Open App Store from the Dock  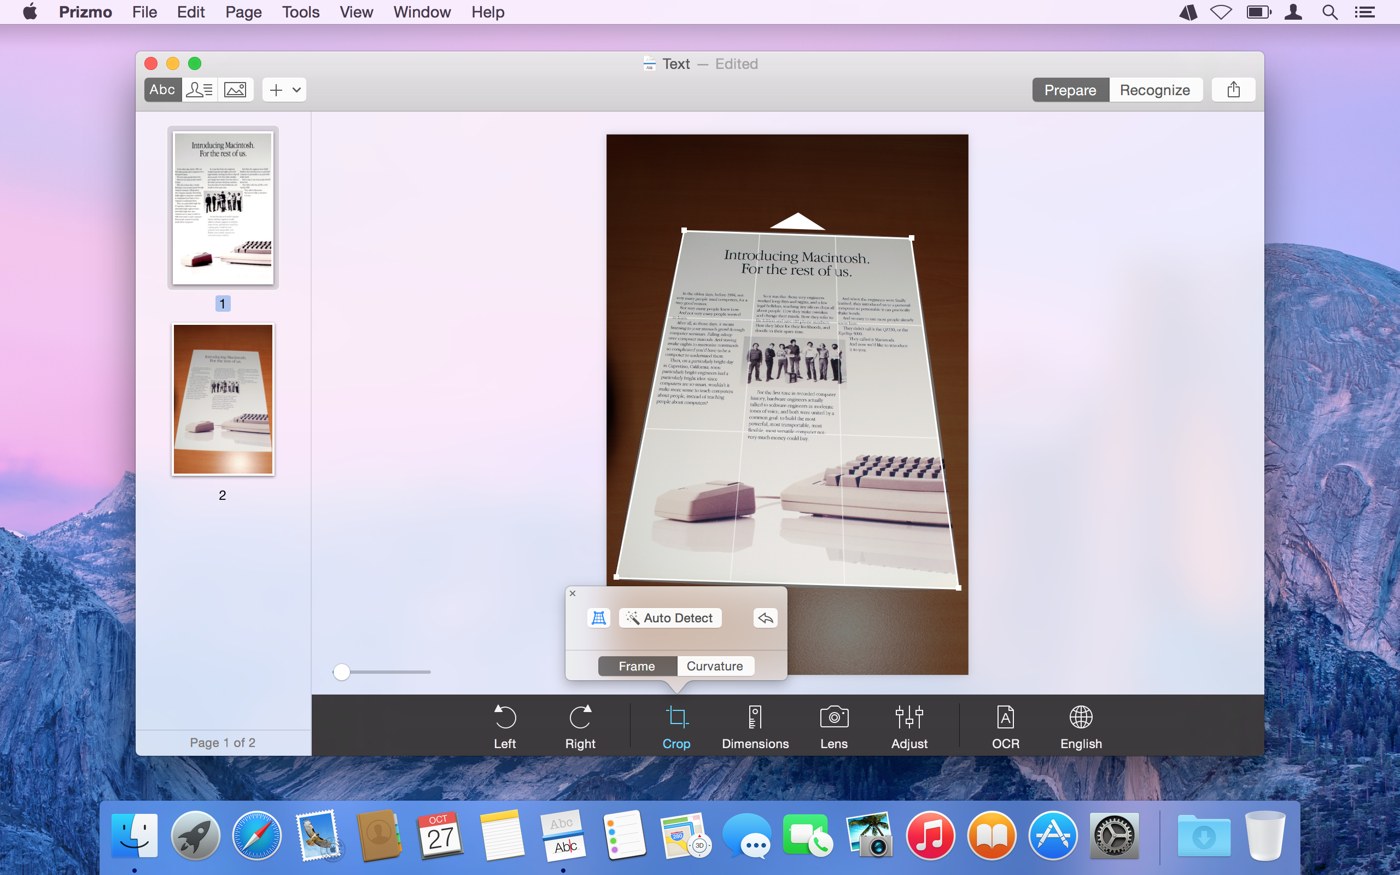coord(1053,835)
